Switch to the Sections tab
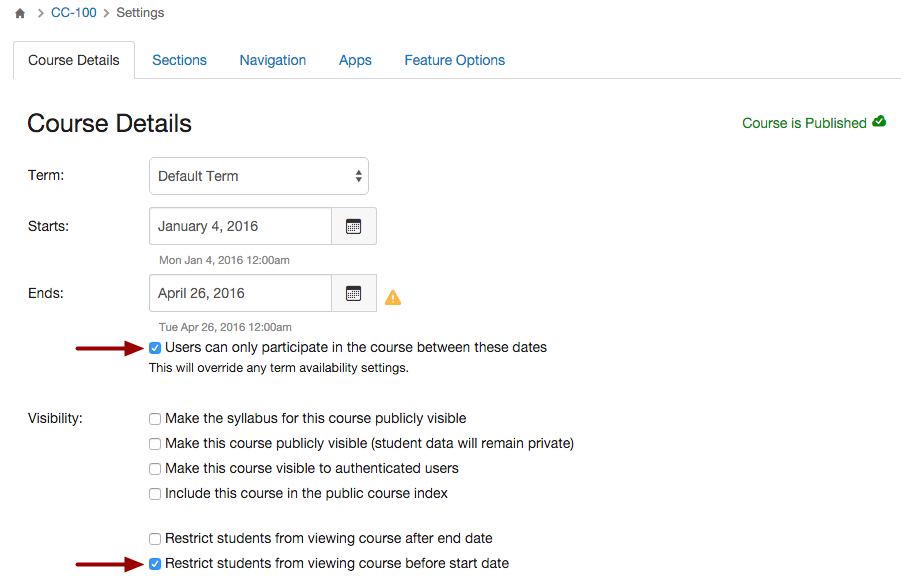 [179, 60]
